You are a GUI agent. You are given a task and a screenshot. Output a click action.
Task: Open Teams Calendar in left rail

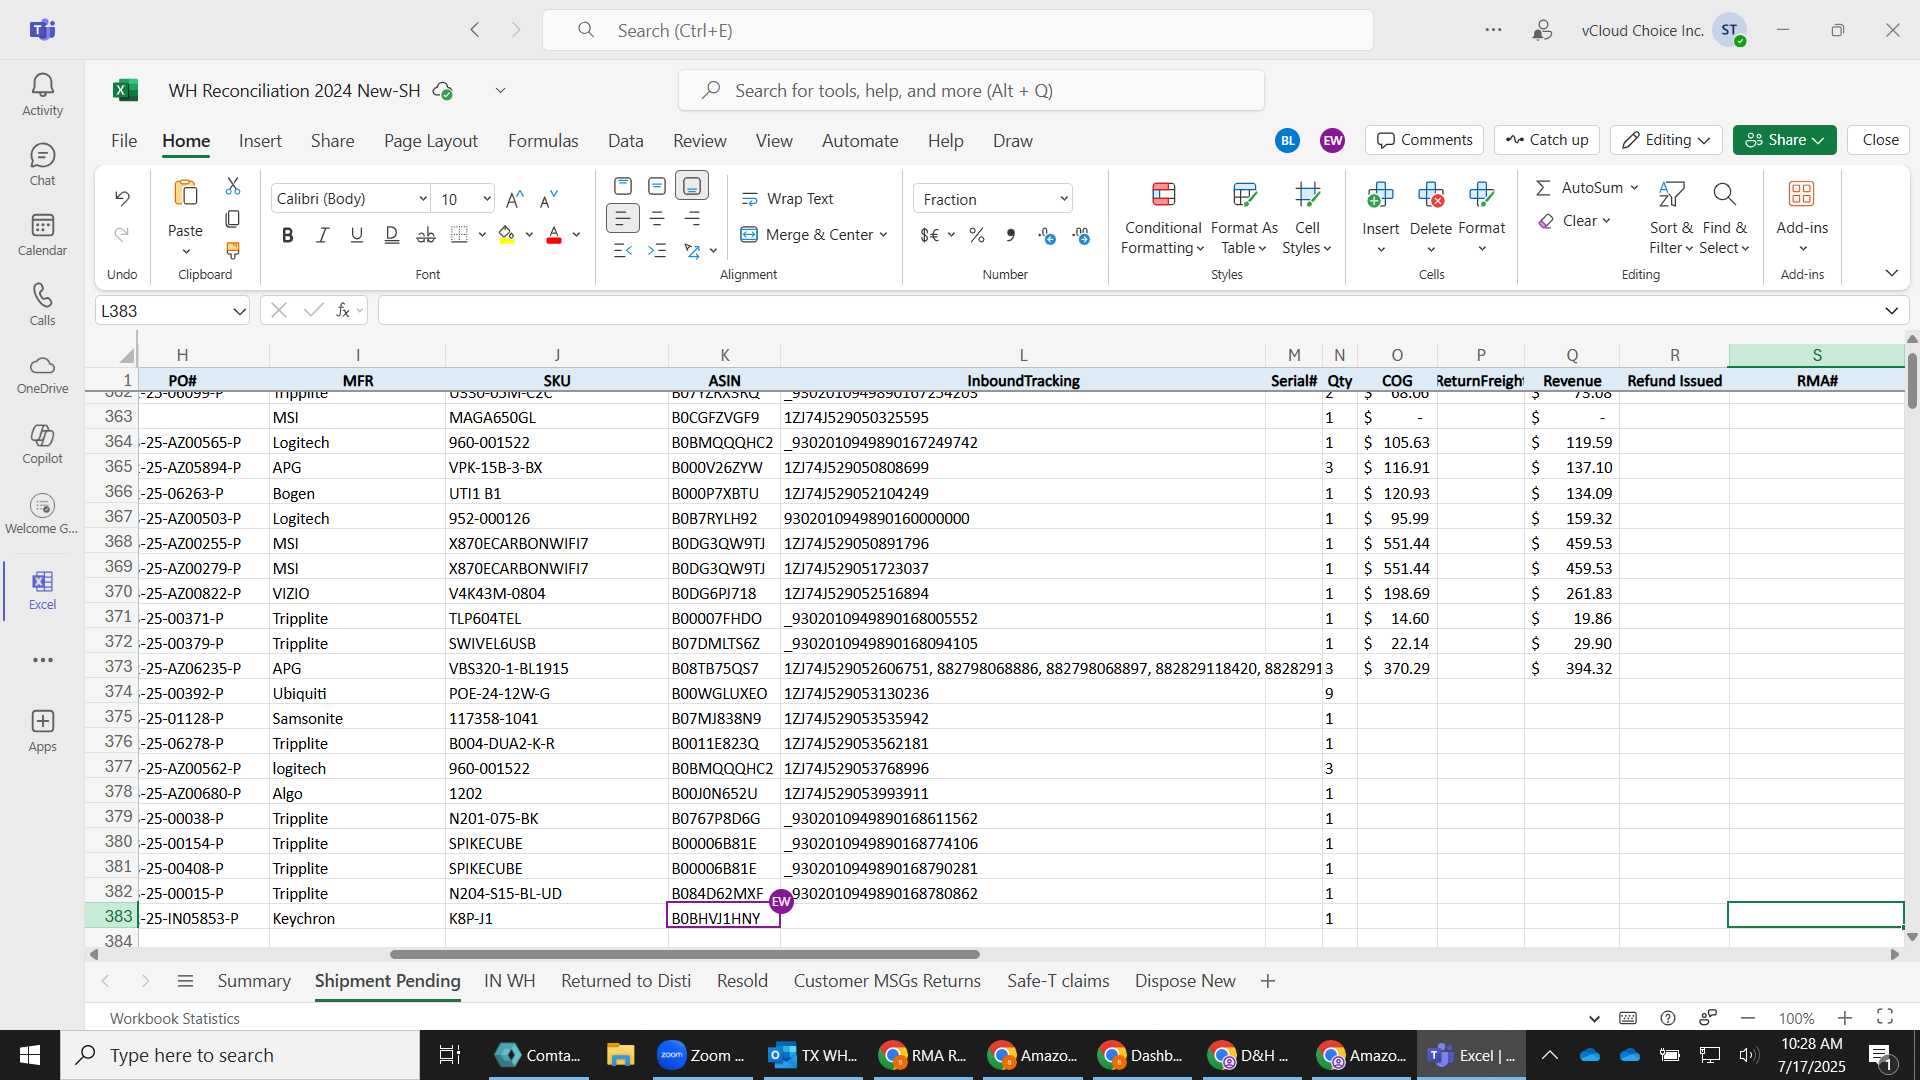[42, 235]
